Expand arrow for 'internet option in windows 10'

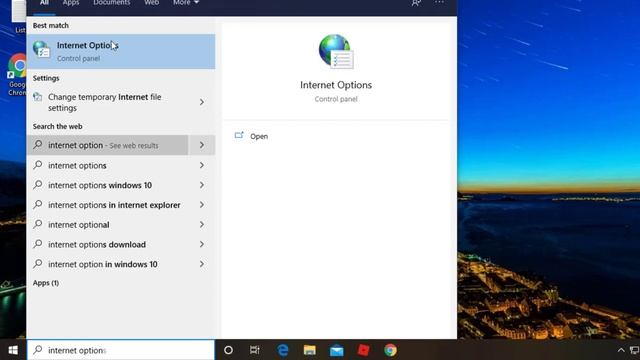click(x=202, y=264)
